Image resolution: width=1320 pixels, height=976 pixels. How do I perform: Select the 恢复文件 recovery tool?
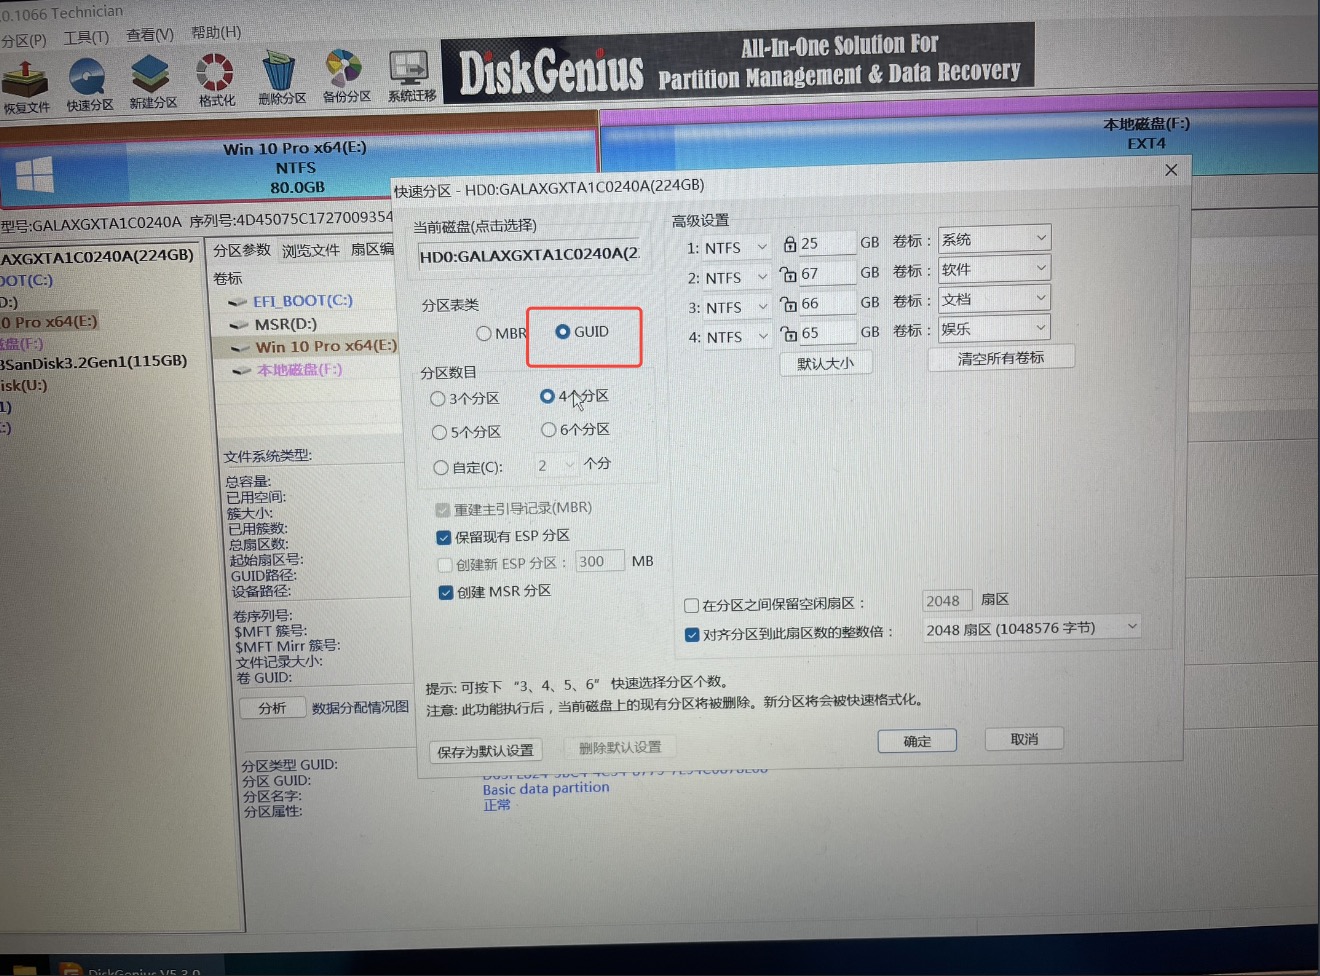pyautogui.click(x=26, y=80)
